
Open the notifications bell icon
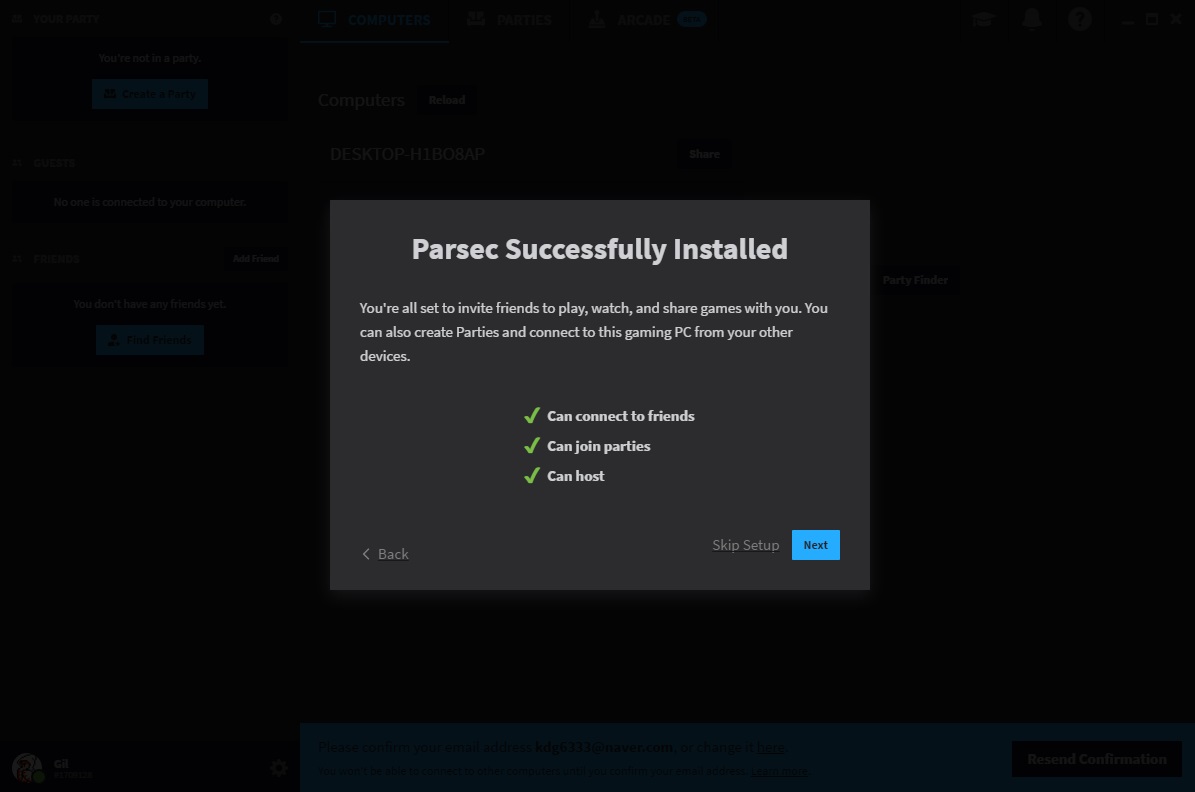coord(1031,19)
